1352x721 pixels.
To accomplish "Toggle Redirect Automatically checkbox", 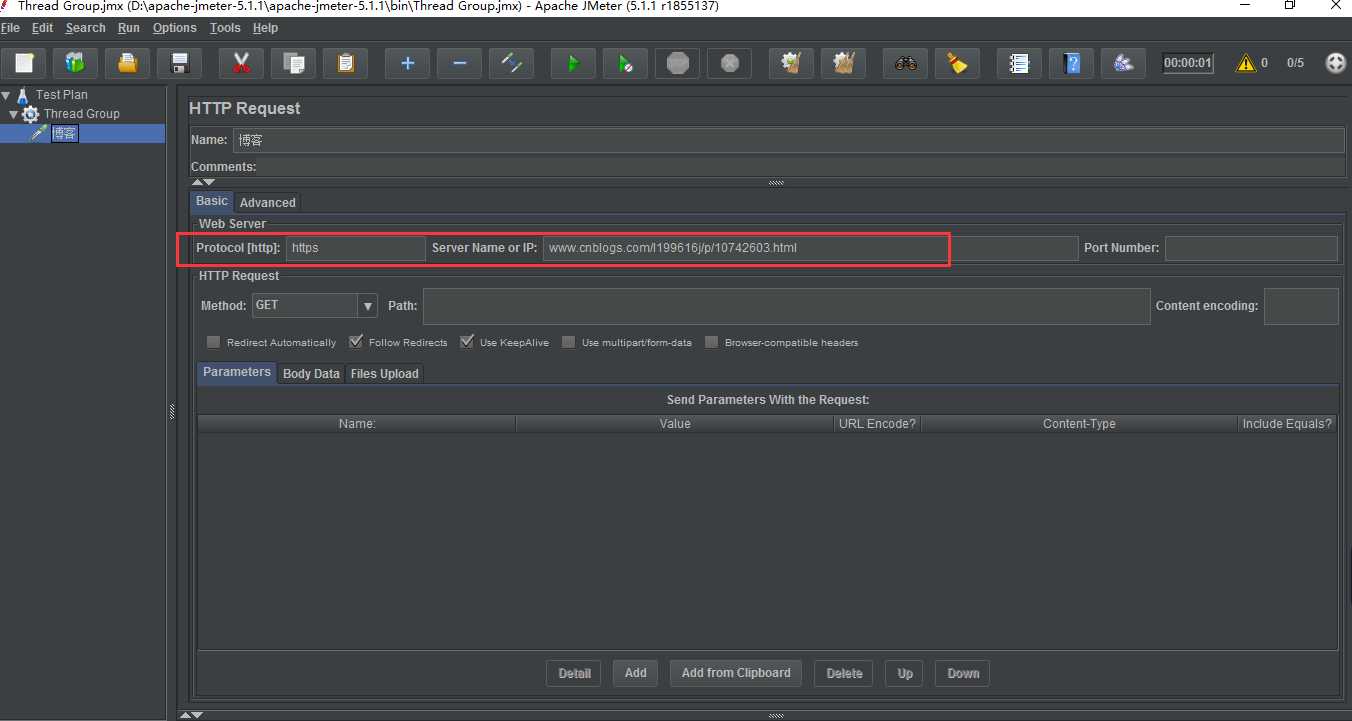I will click(213, 342).
